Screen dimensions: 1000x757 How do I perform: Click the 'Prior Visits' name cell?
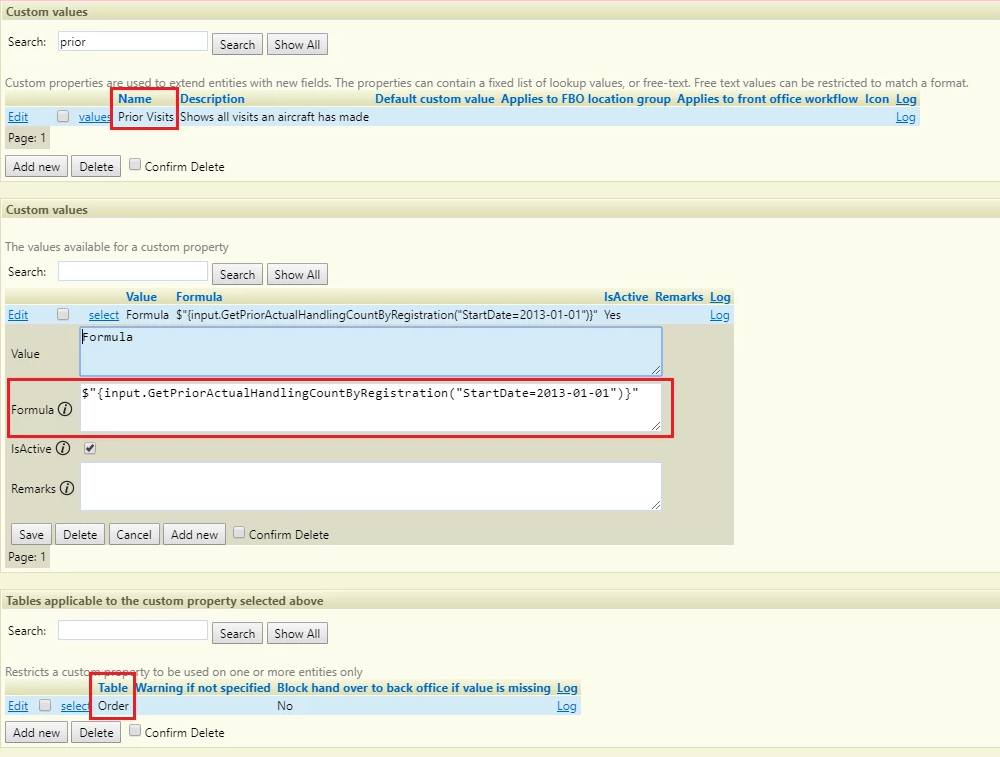[x=145, y=117]
